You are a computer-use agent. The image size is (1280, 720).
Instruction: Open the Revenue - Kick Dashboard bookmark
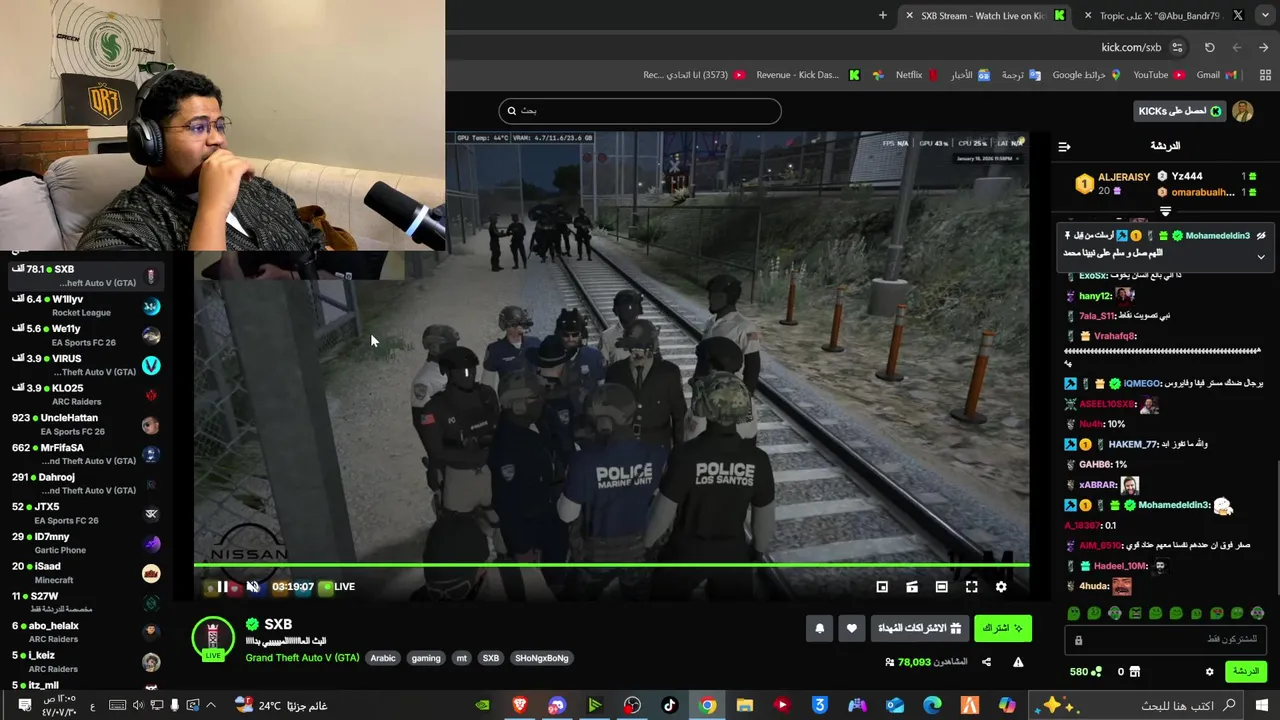click(807, 75)
